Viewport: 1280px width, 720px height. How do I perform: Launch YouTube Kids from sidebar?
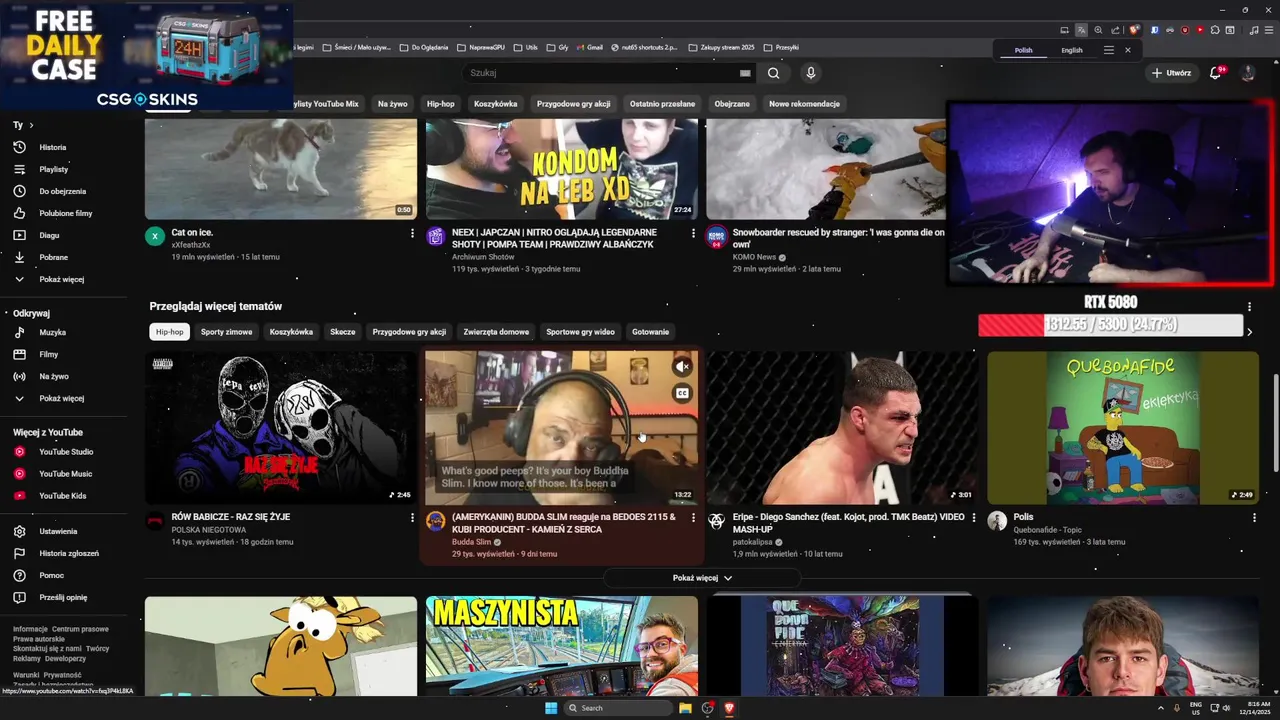[x=62, y=496]
